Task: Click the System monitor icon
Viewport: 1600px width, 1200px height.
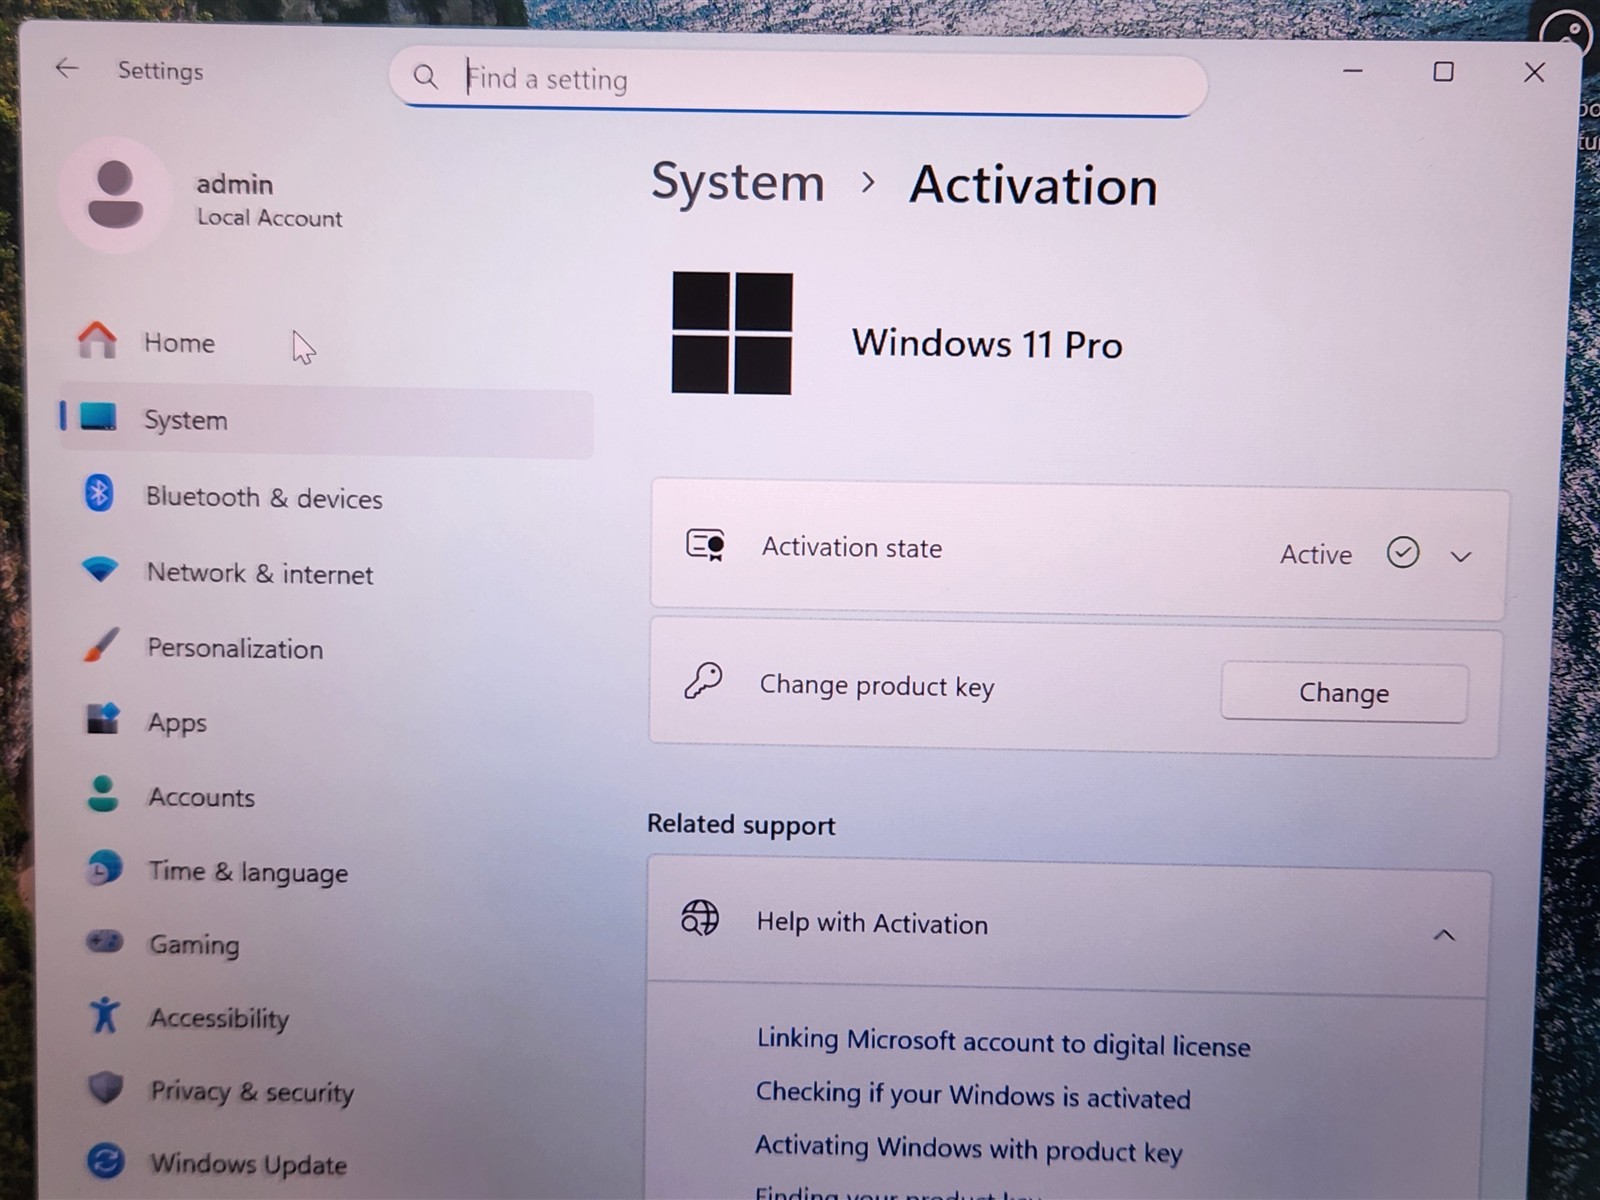Action: 98,416
